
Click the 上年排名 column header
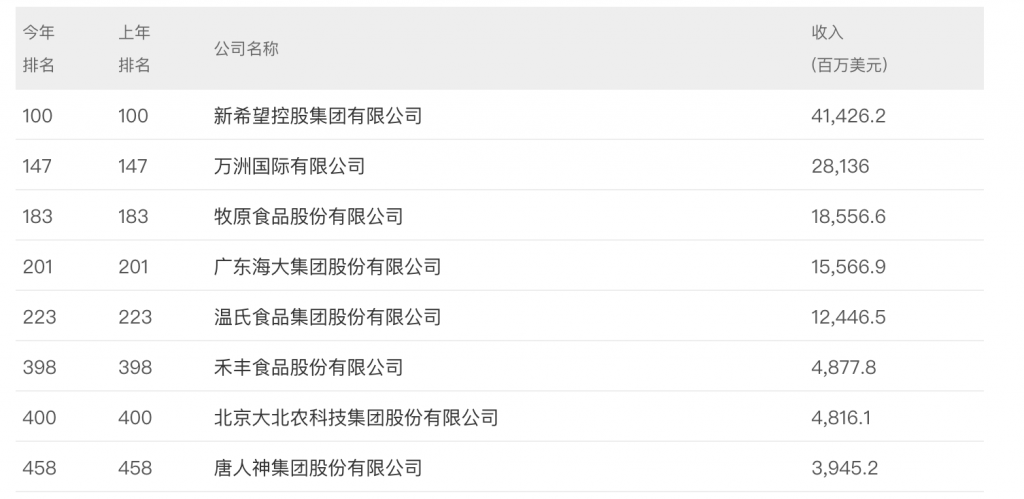pos(135,48)
